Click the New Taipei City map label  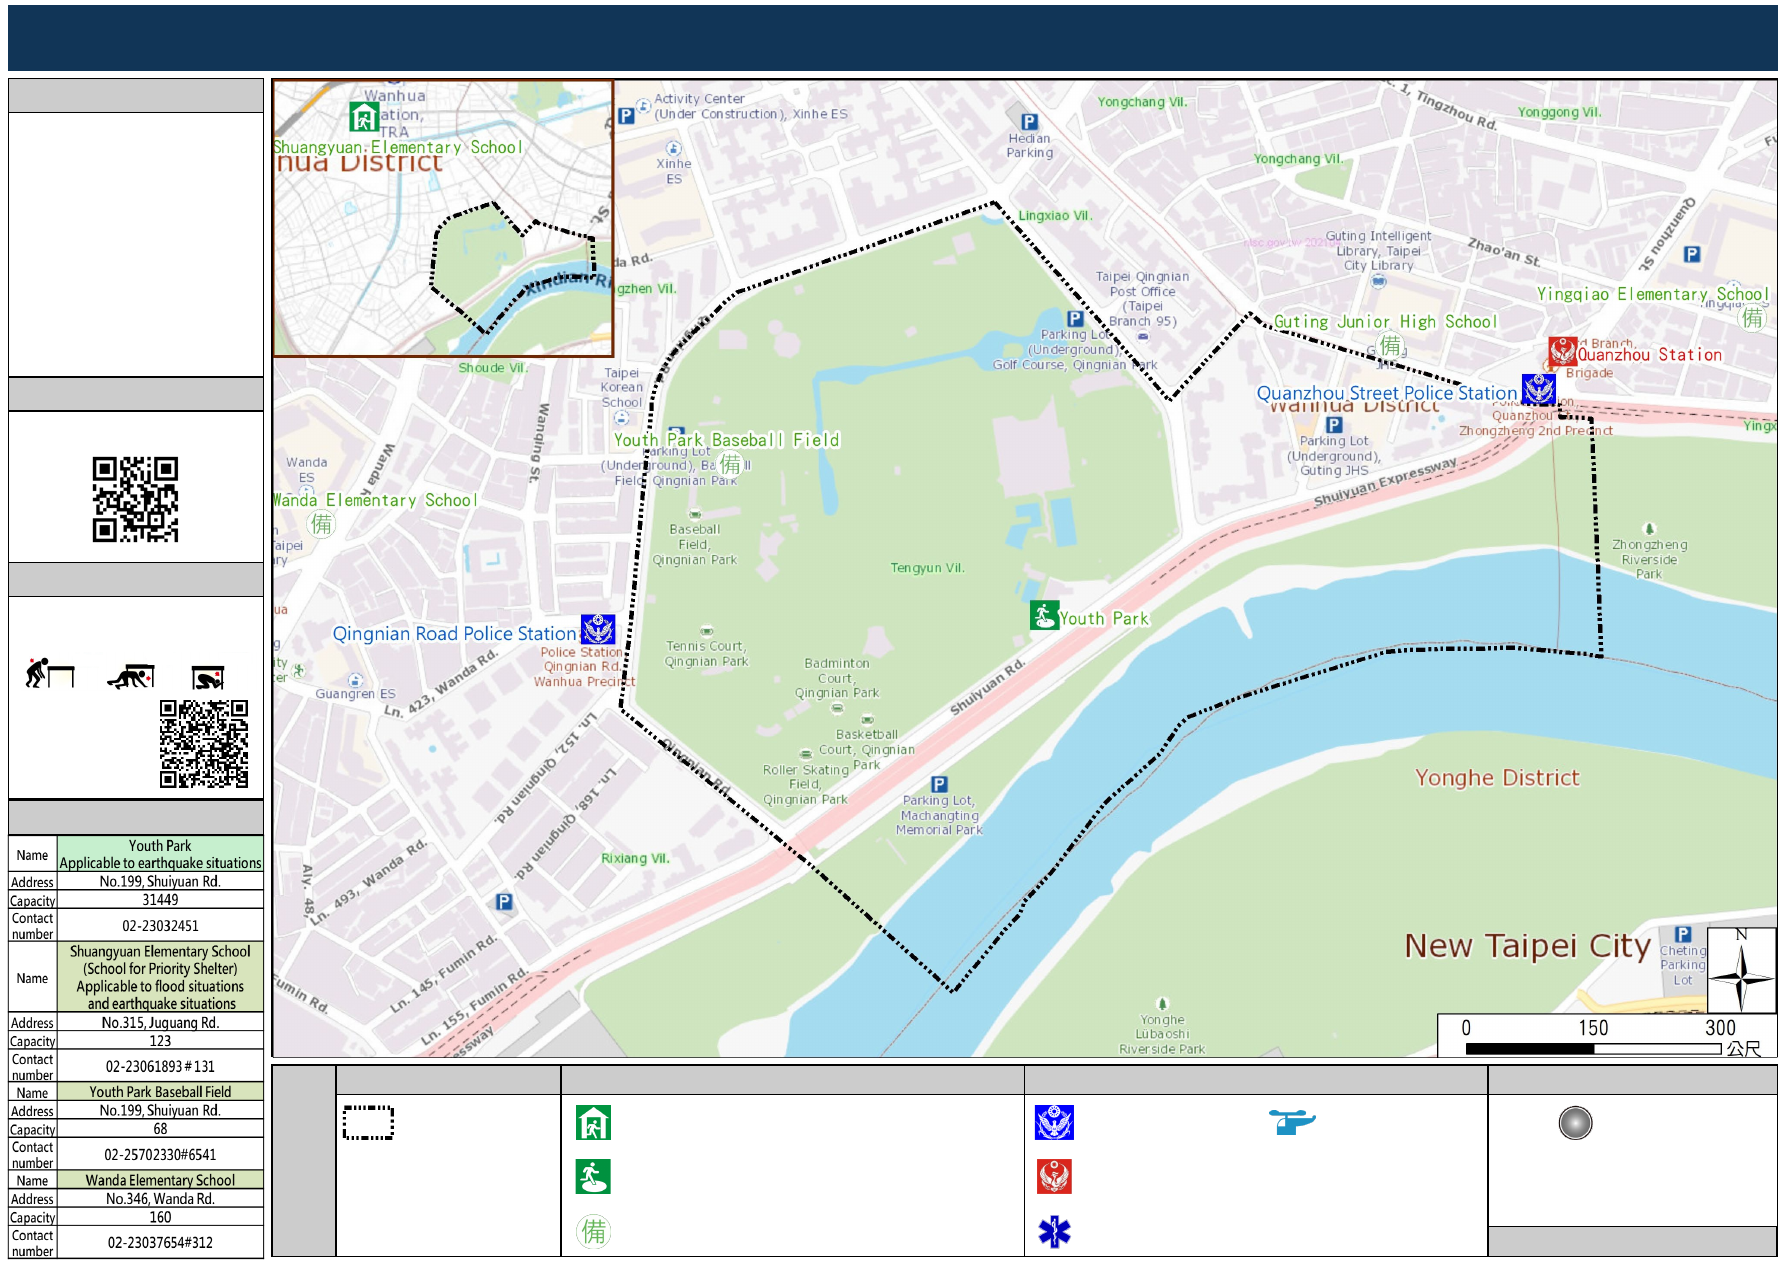[1527, 945]
